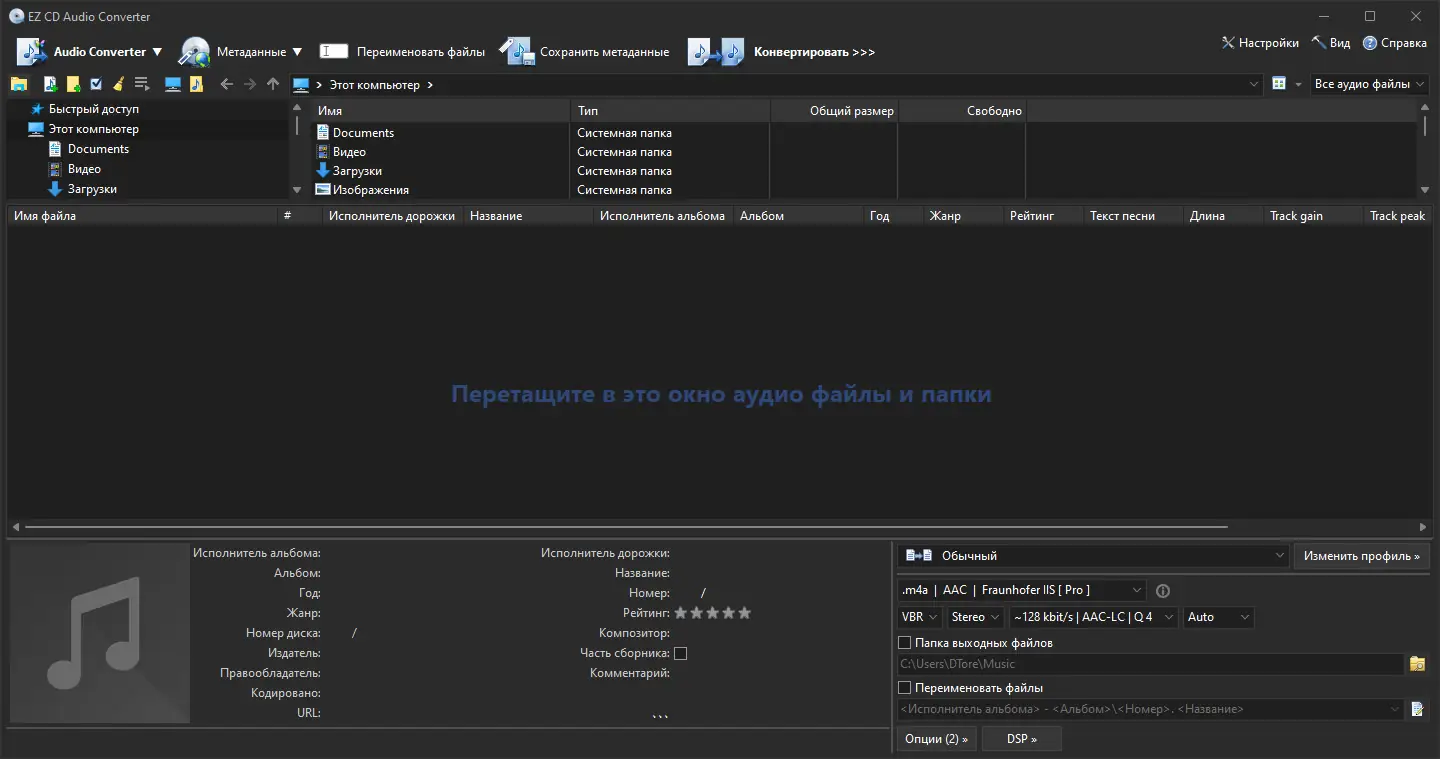
Task: Click the add folder icon in toolbar
Action: [x=72, y=84]
